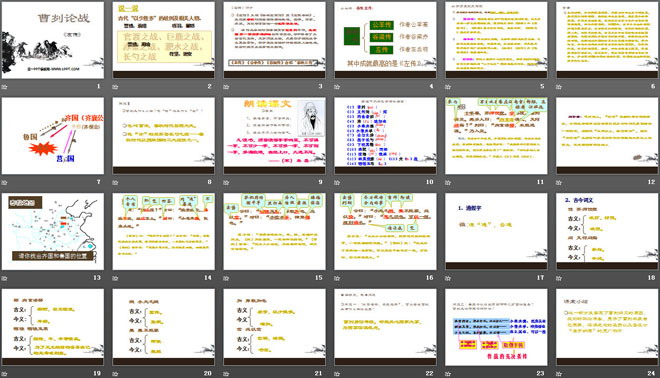Select slide 14 annotated text thumbnail
Viewport: 660px width, 378px height.
(163, 232)
